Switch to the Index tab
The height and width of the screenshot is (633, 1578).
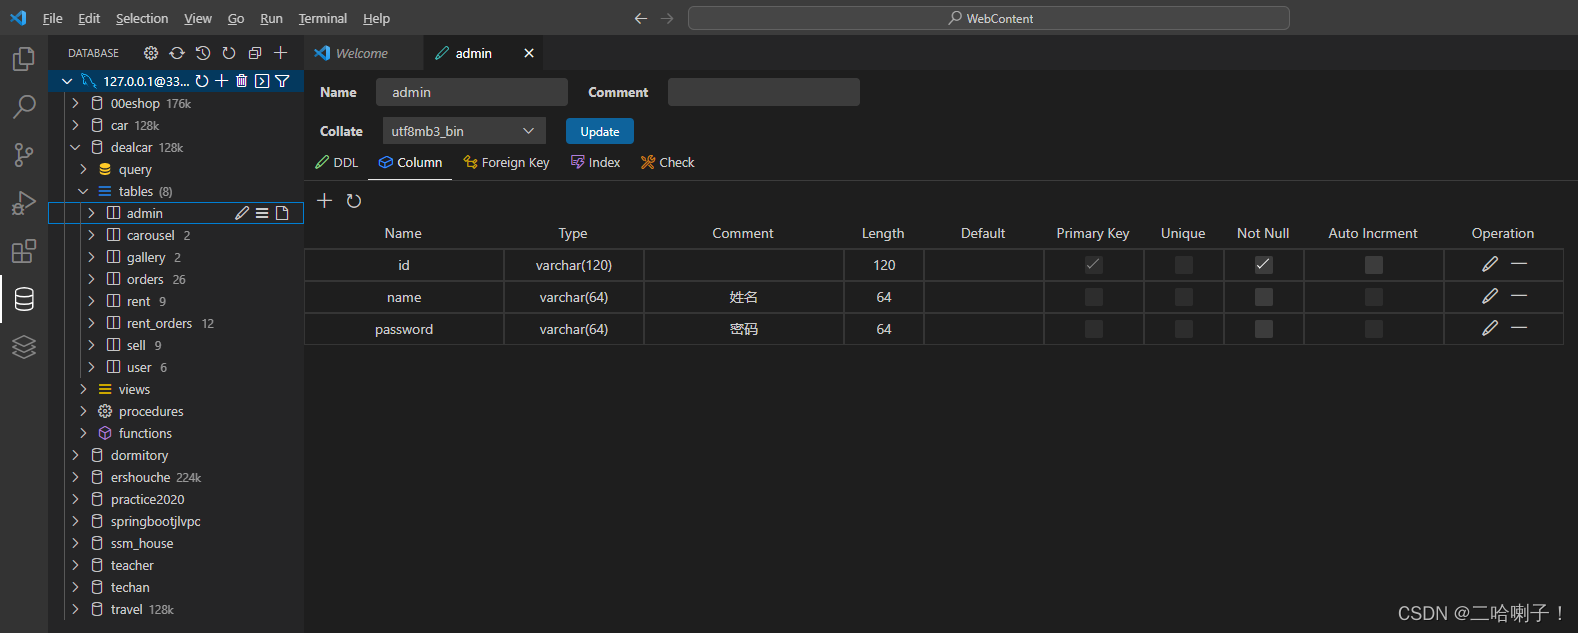[x=595, y=162]
